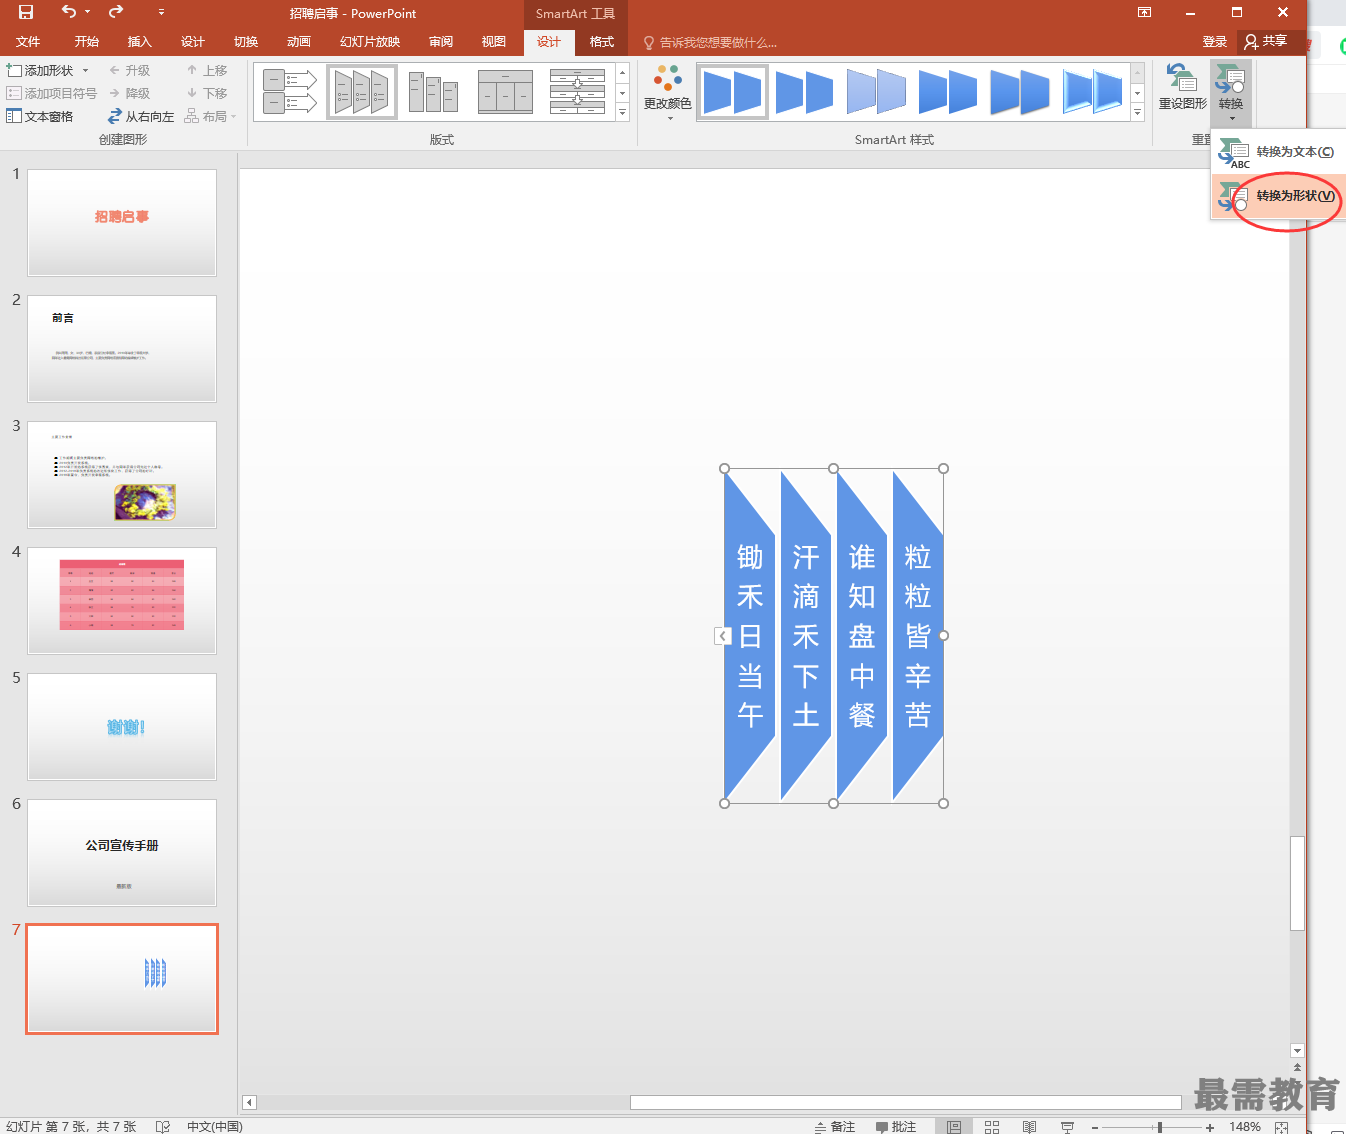
Task: Switch to Reading view icon
Action: (x=1029, y=1126)
